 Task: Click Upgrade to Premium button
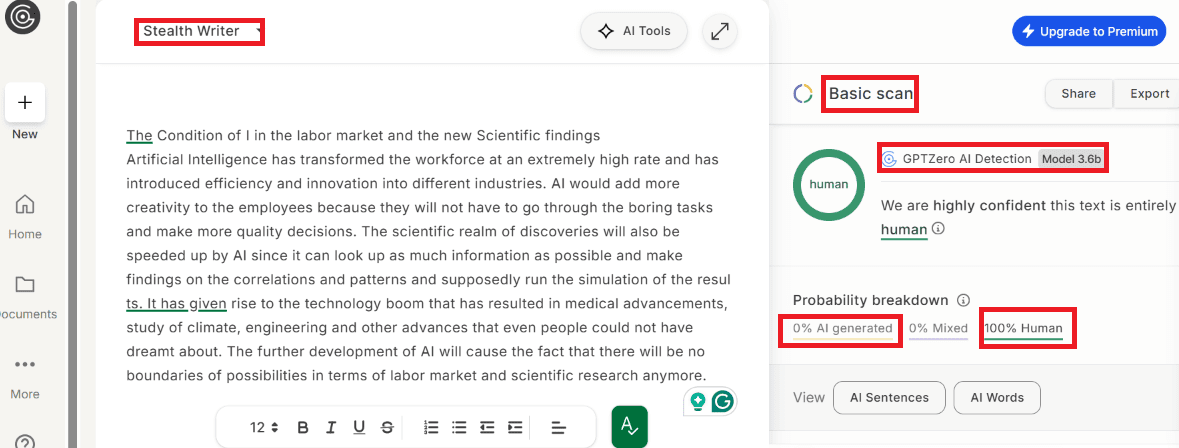click(x=1089, y=32)
